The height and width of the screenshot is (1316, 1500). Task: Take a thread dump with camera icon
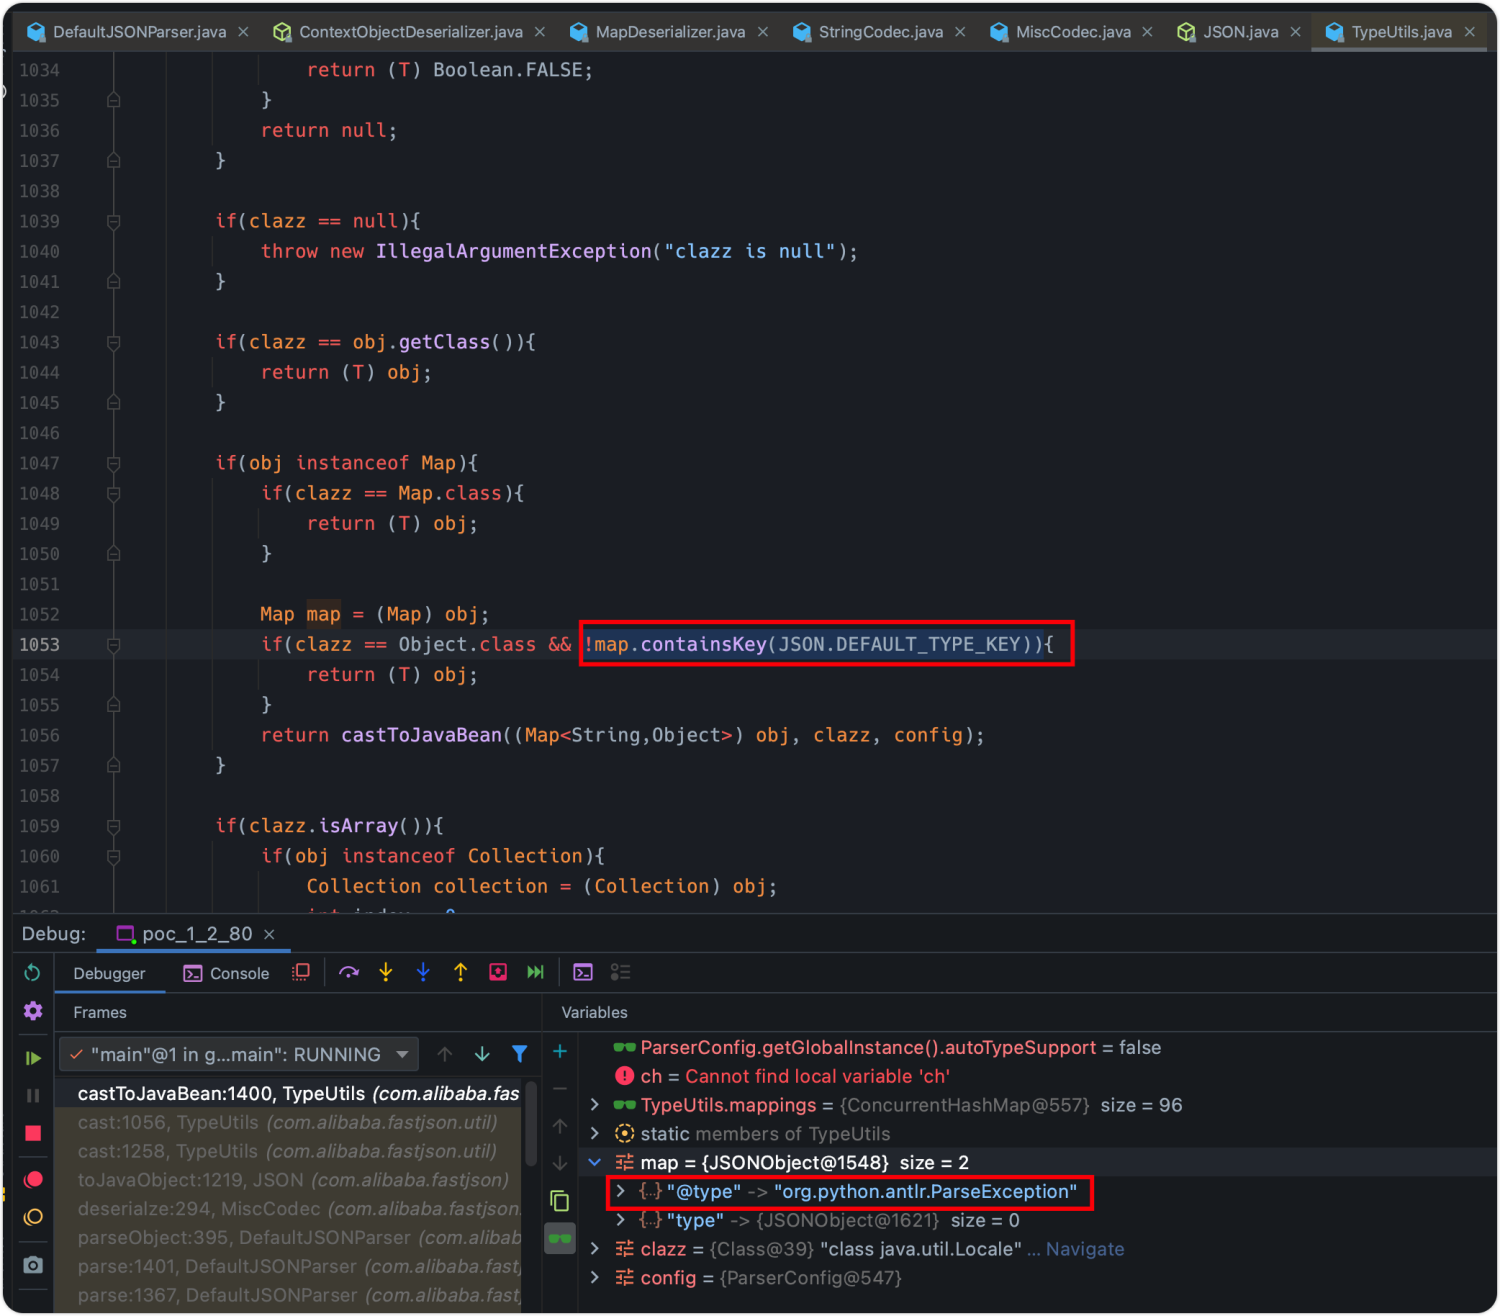(x=33, y=1265)
